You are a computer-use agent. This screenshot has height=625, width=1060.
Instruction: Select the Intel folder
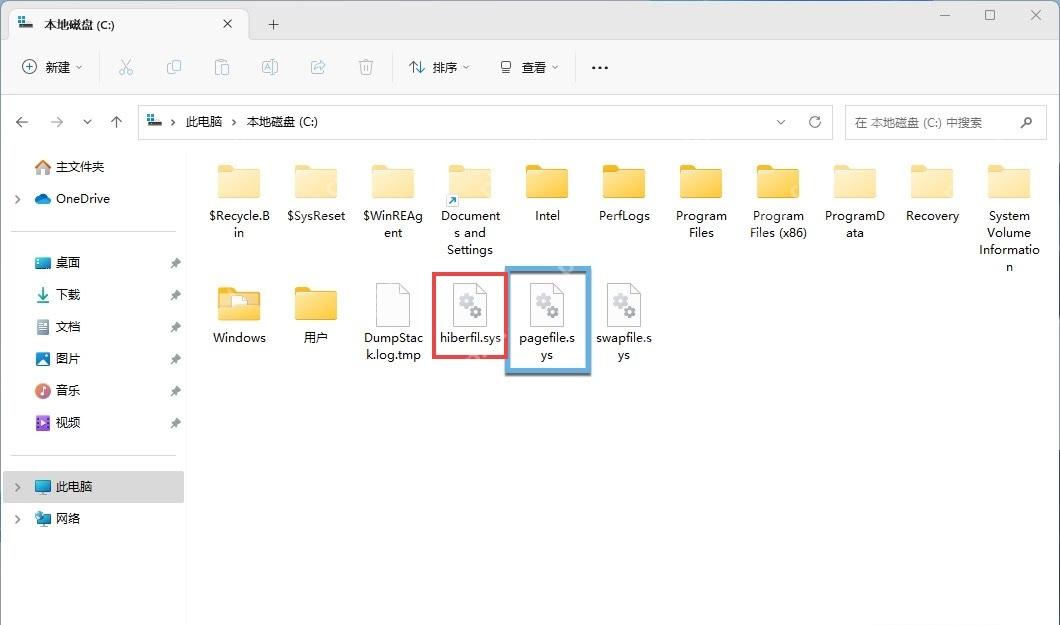tap(547, 193)
